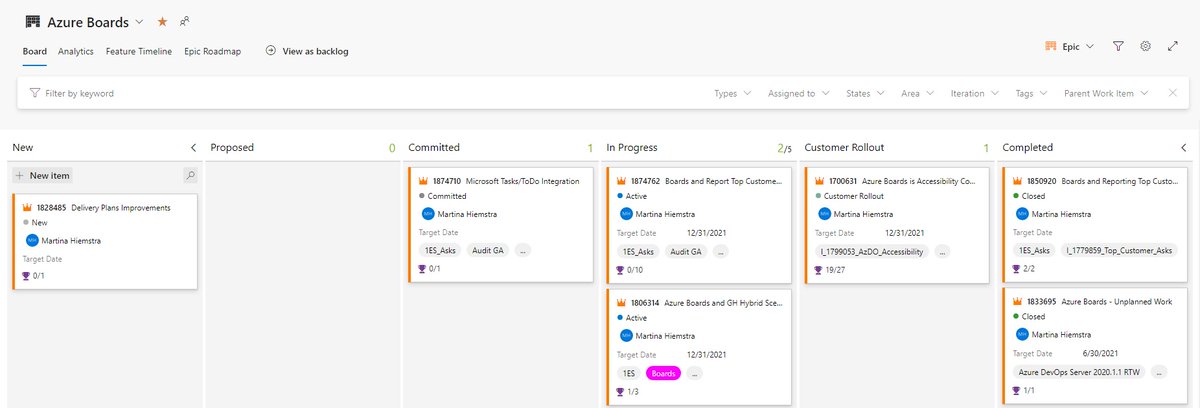Expand 1/3 child items on card 1806314
This screenshot has width=1200, height=408.
point(627,390)
